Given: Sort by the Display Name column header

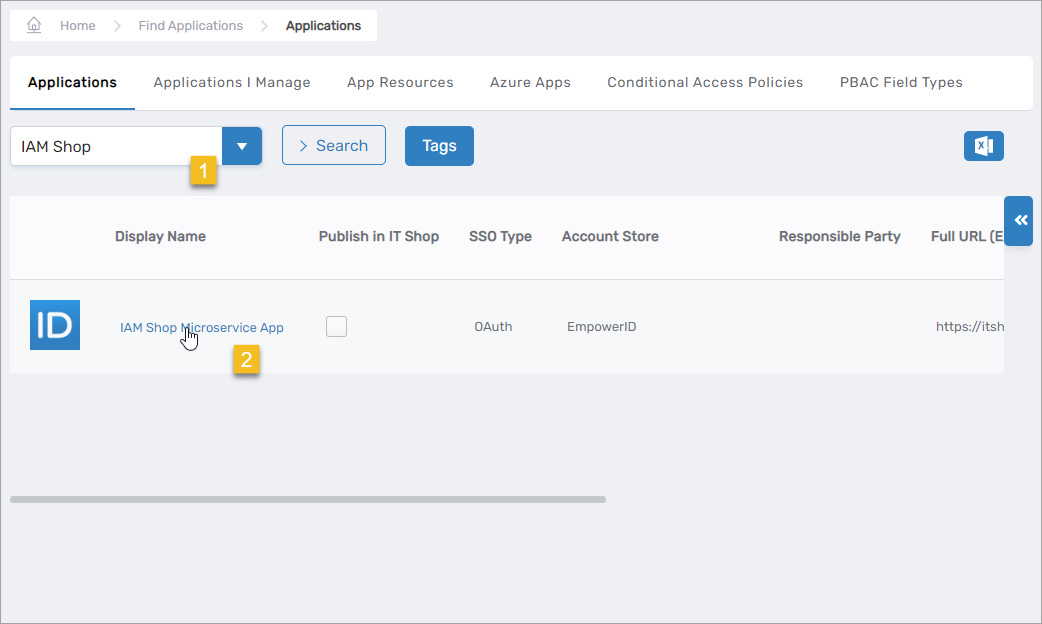Looking at the screenshot, I should tap(160, 236).
